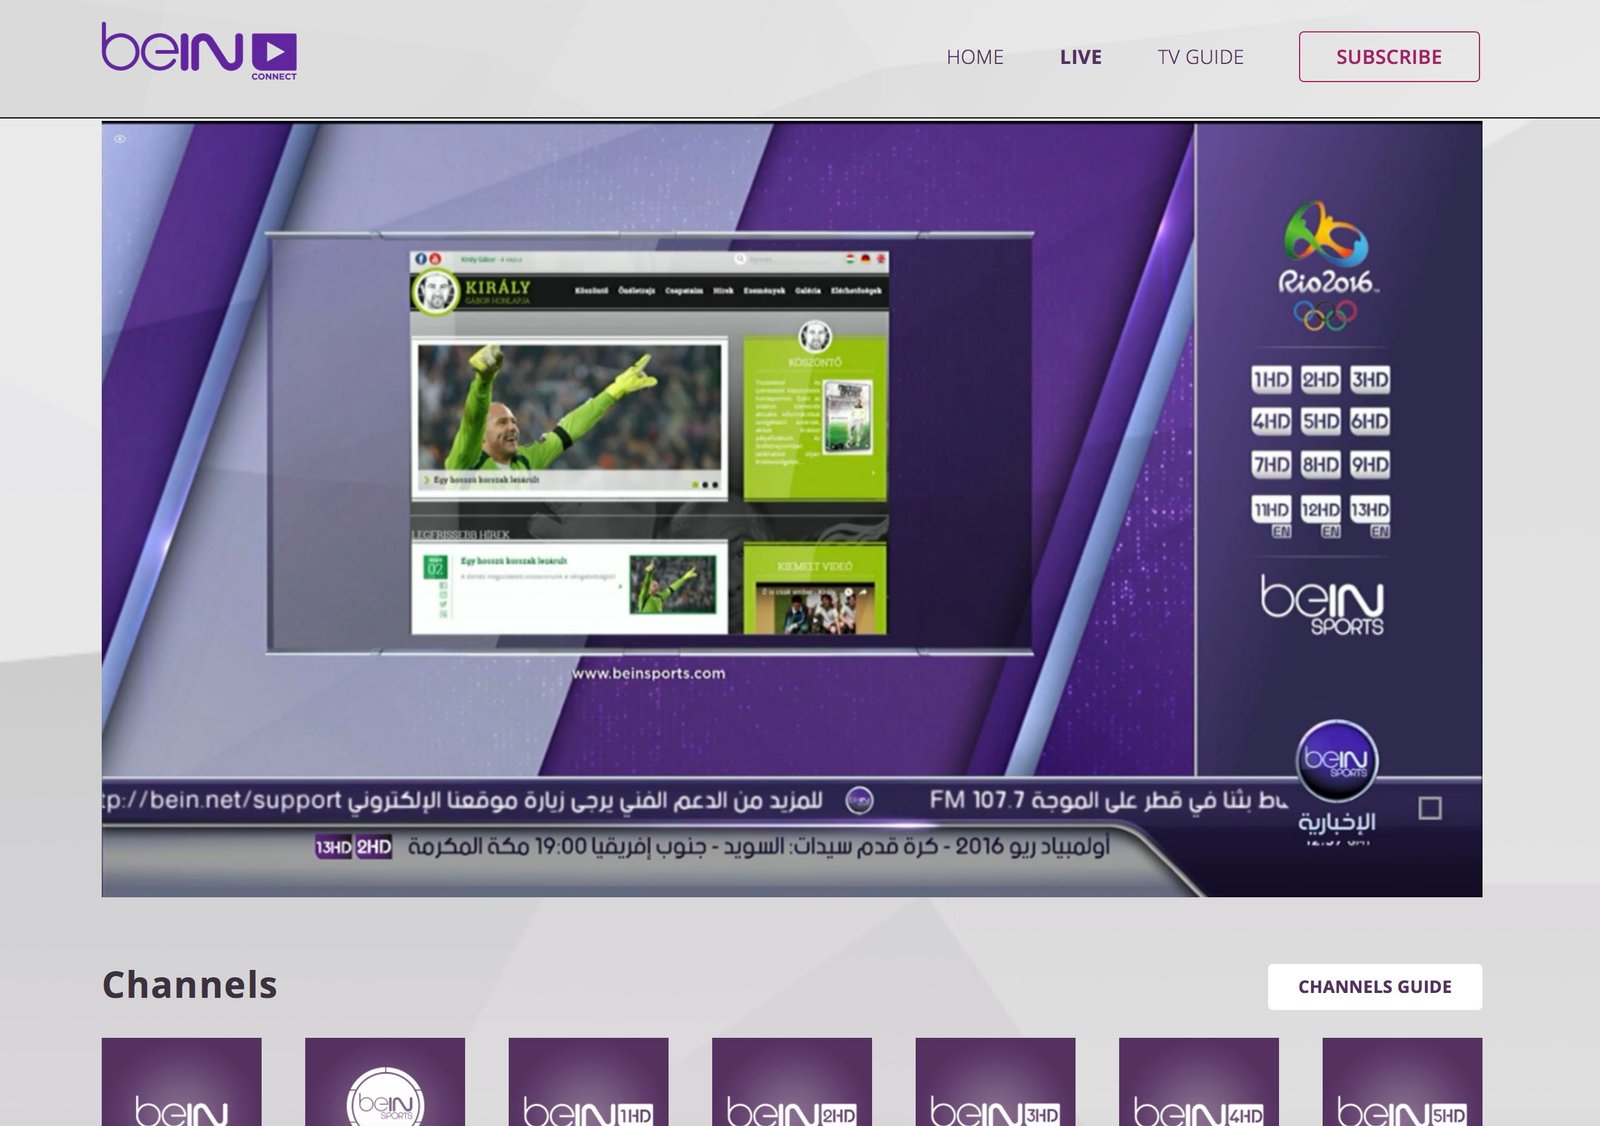The image size is (1600, 1126).
Task: Choose the beIN 3HD channel
Action: click(x=996, y=1082)
